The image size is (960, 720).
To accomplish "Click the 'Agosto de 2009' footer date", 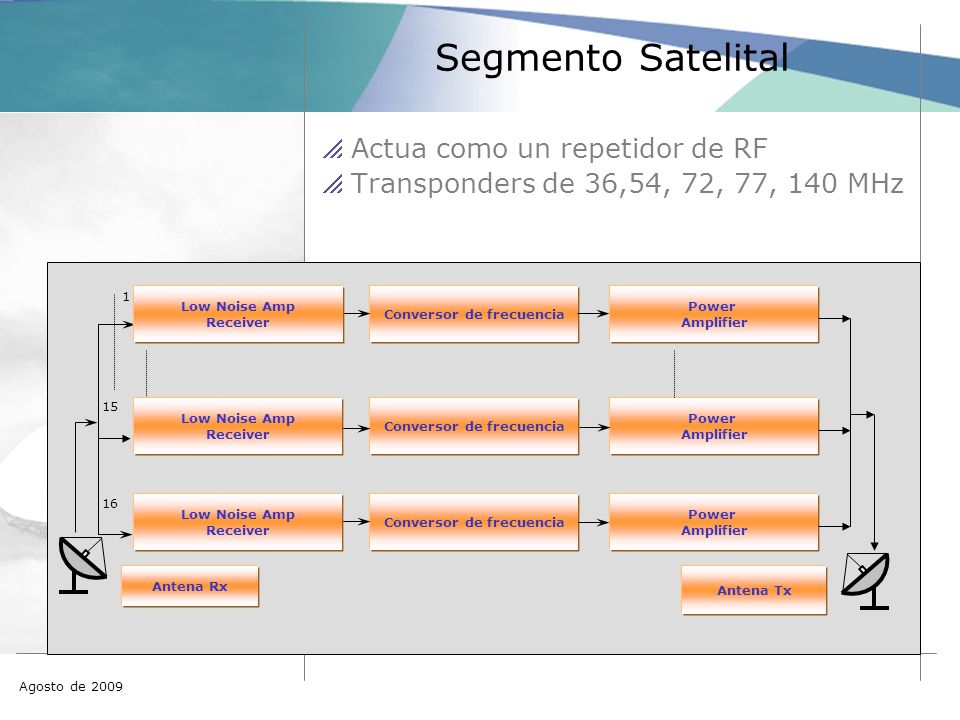I will pos(71,686).
